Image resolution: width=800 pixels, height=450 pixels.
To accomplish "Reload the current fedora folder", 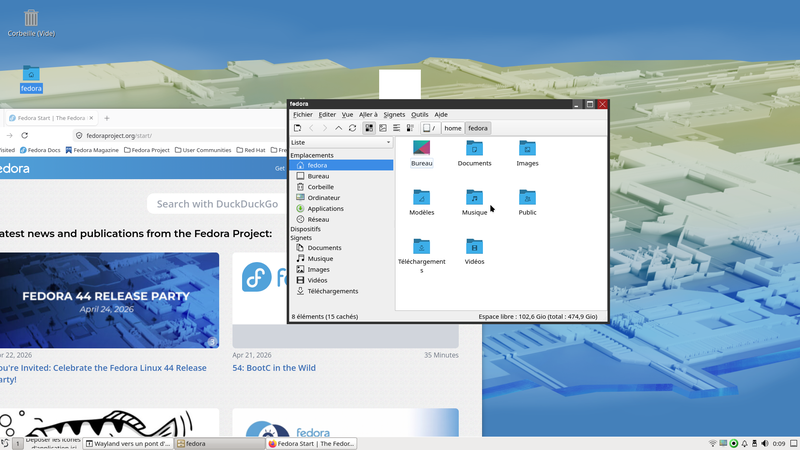I will pos(352,128).
